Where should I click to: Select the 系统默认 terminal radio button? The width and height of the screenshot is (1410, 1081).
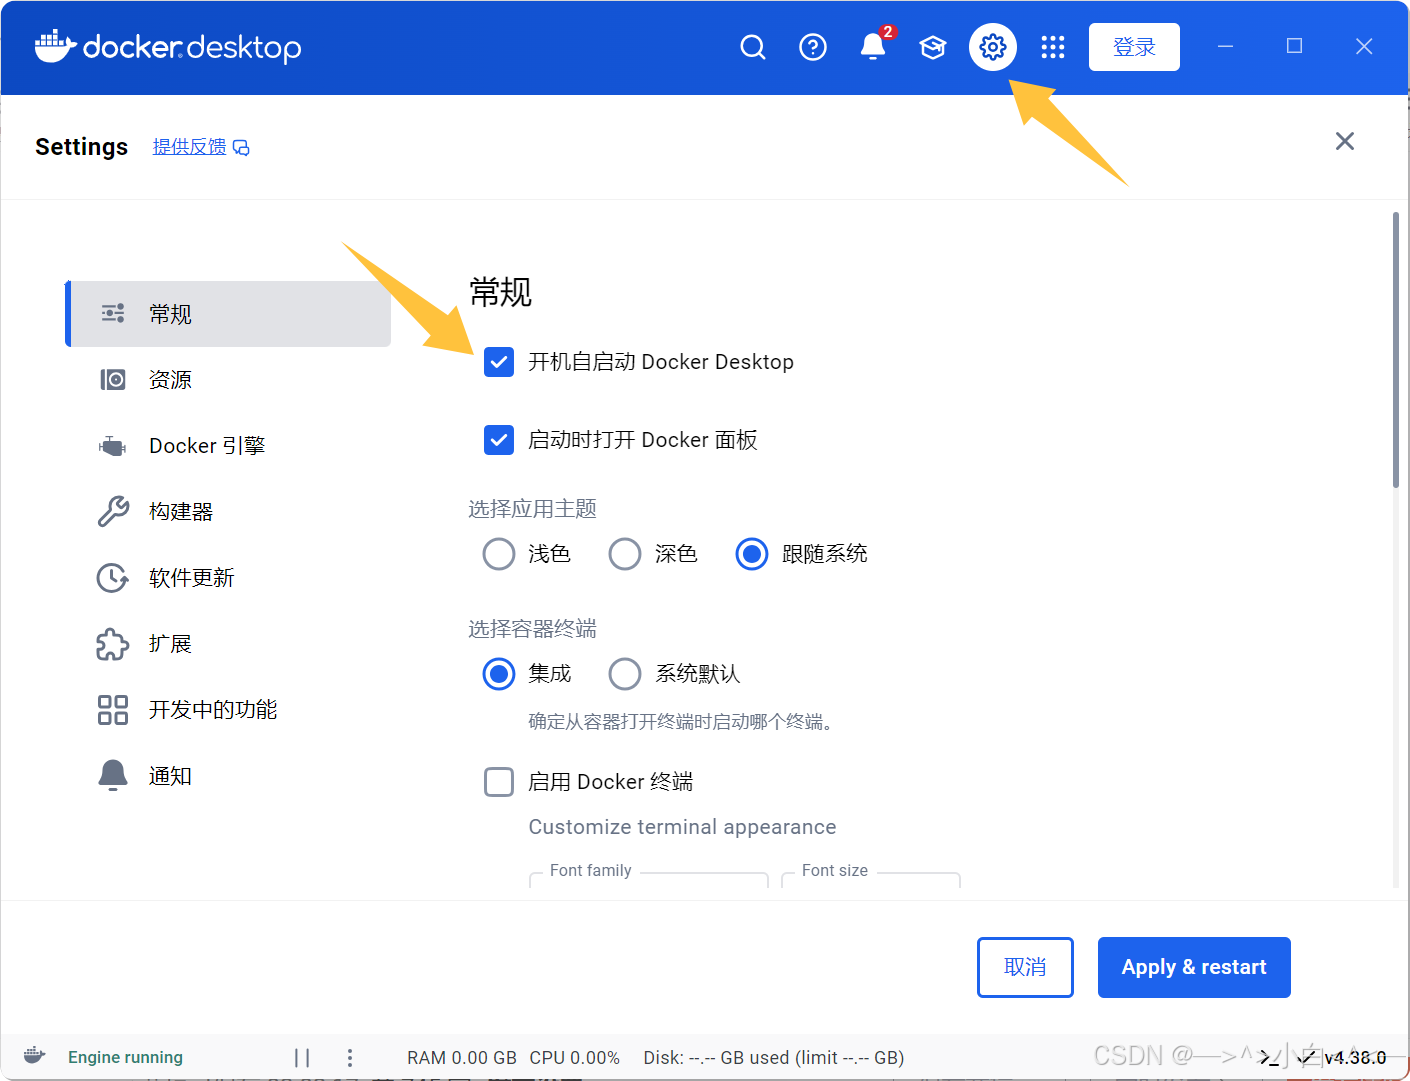tap(625, 674)
